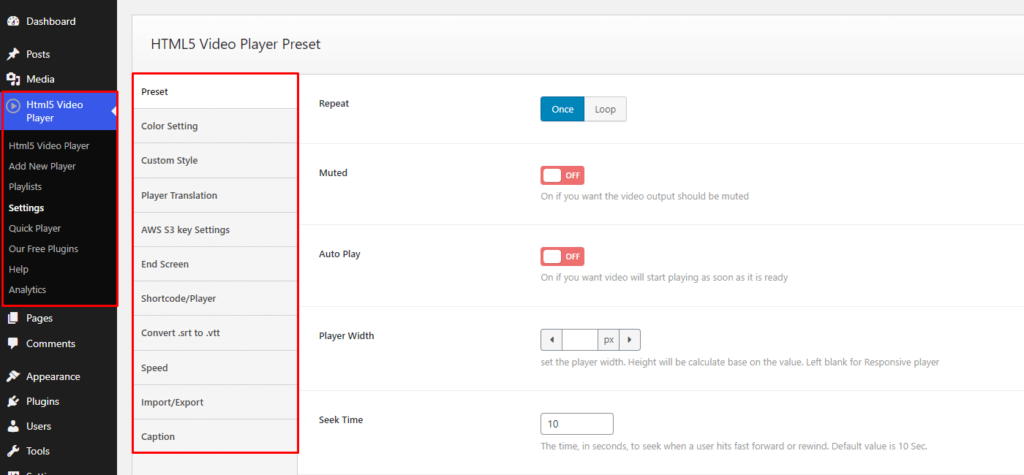Open the Speed settings tab
Viewport: 1024px width, 475px height.
pos(215,368)
